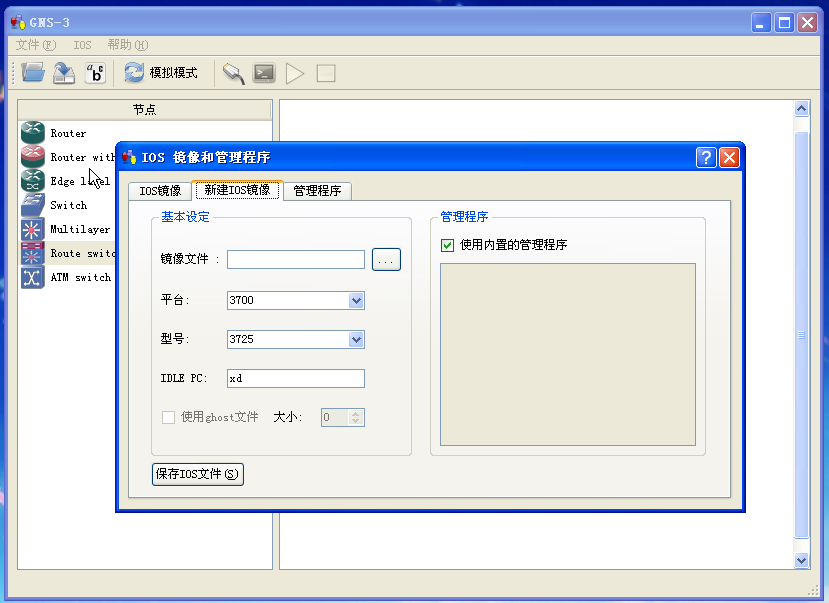Switch to the IOS镜像 tab
This screenshot has height=603, width=829.
click(x=159, y=189)
